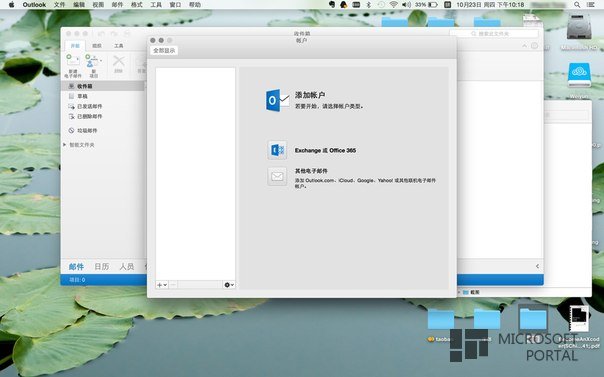Click the Time Machine clock icon
This screenshot has width=604, height=377.
[x=381, y=5]
